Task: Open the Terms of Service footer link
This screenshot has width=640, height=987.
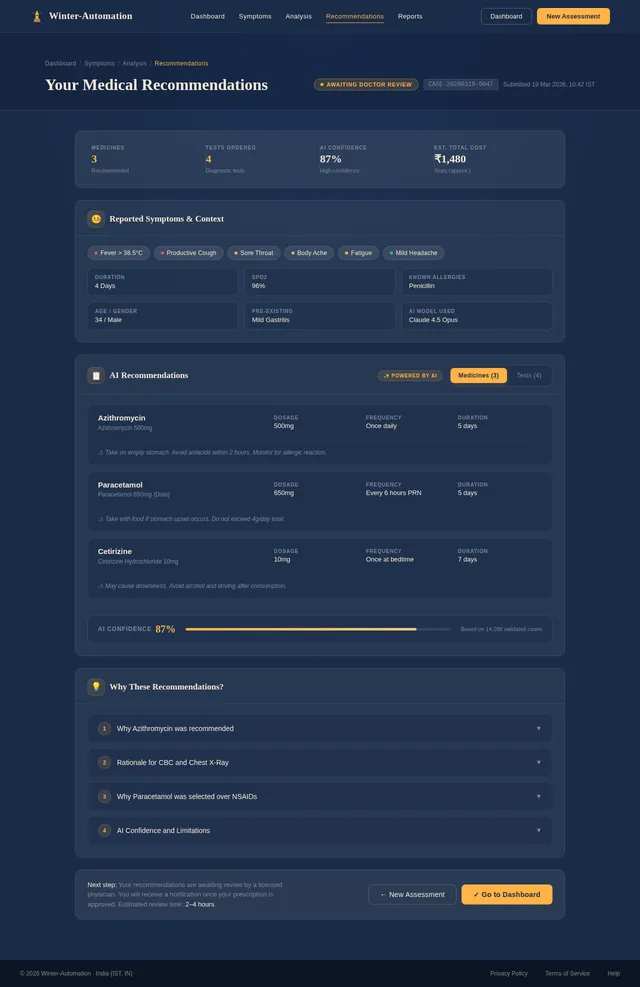Action: (x=567, y=973)
